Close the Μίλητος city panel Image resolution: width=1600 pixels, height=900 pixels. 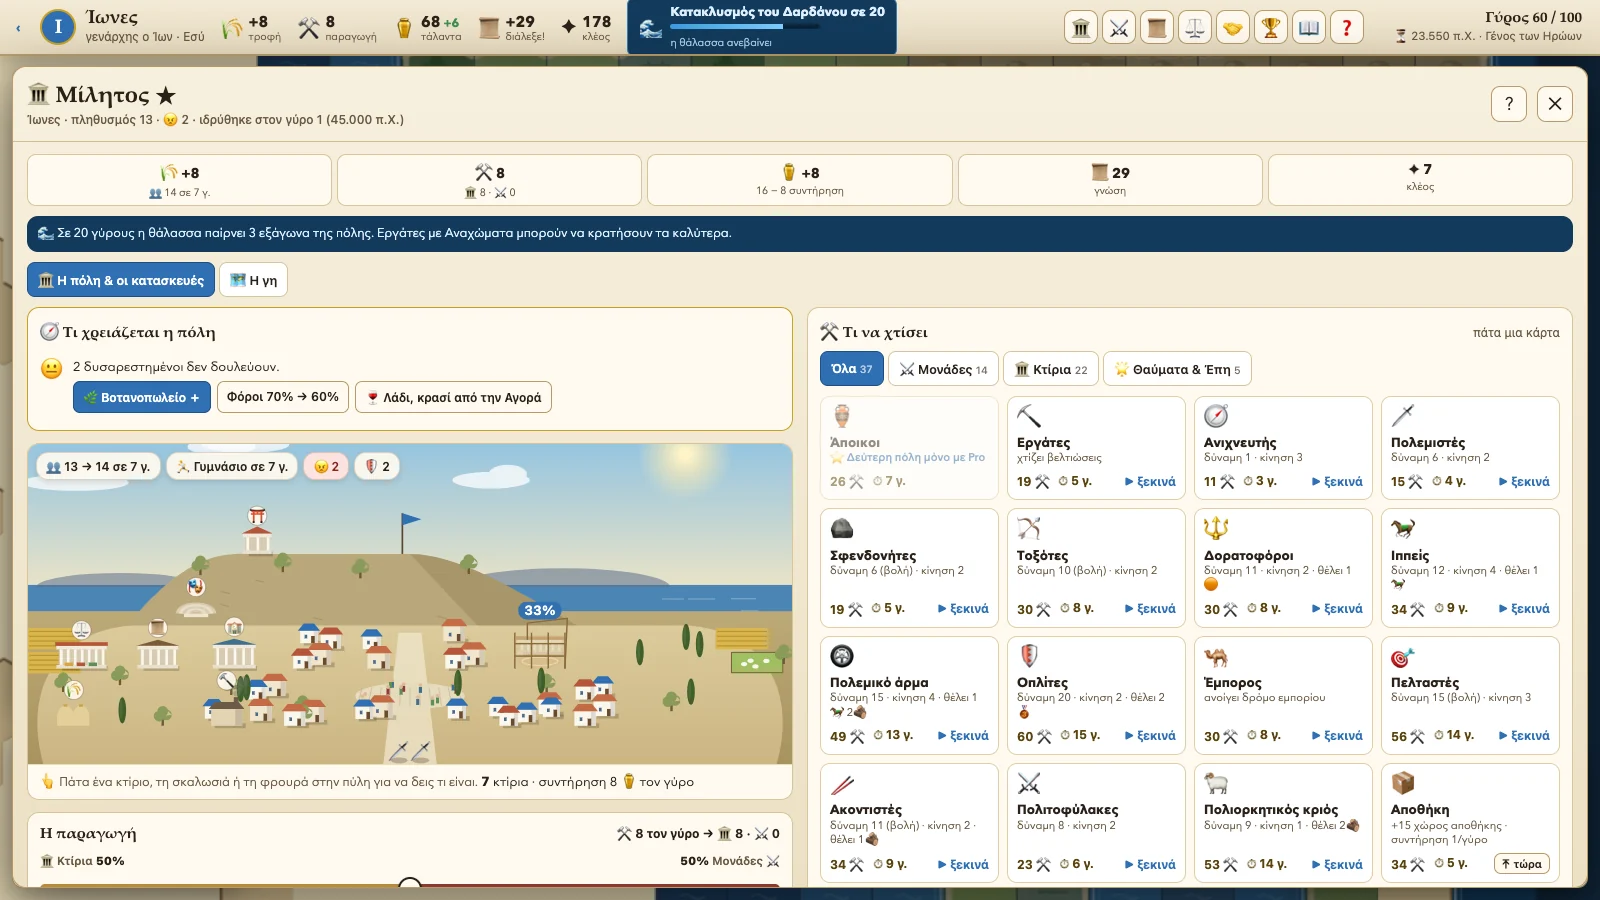point(1555,103)
